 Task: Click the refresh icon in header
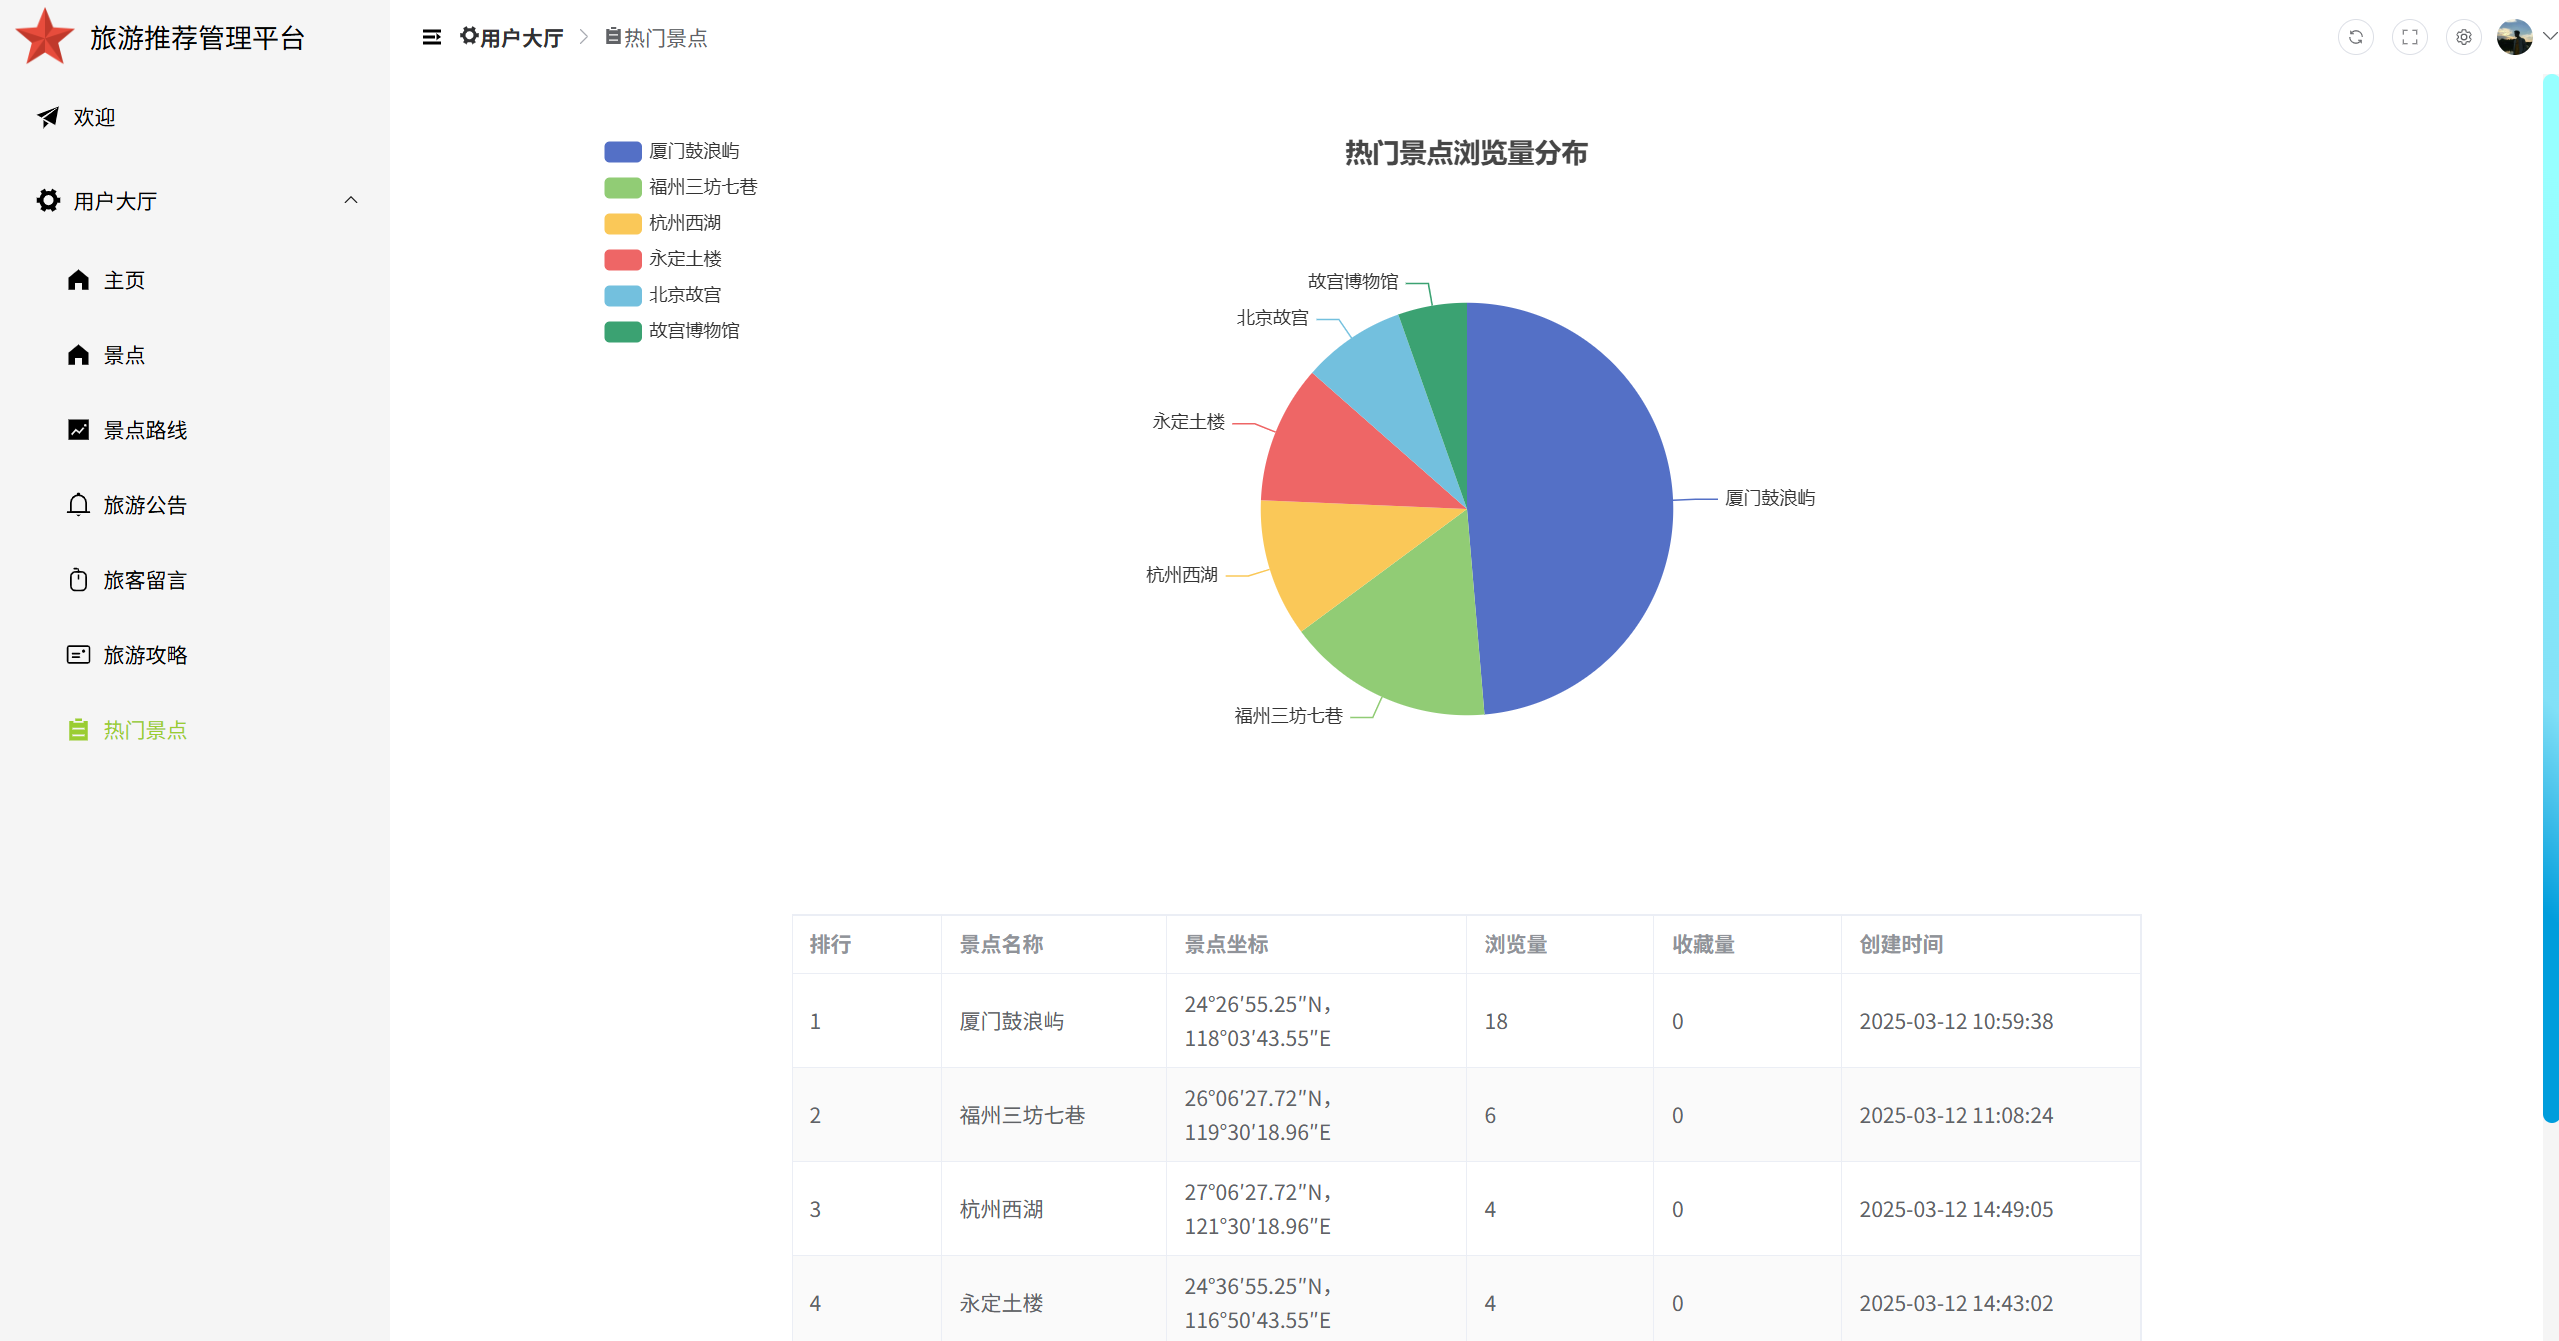coord(2355,38)
